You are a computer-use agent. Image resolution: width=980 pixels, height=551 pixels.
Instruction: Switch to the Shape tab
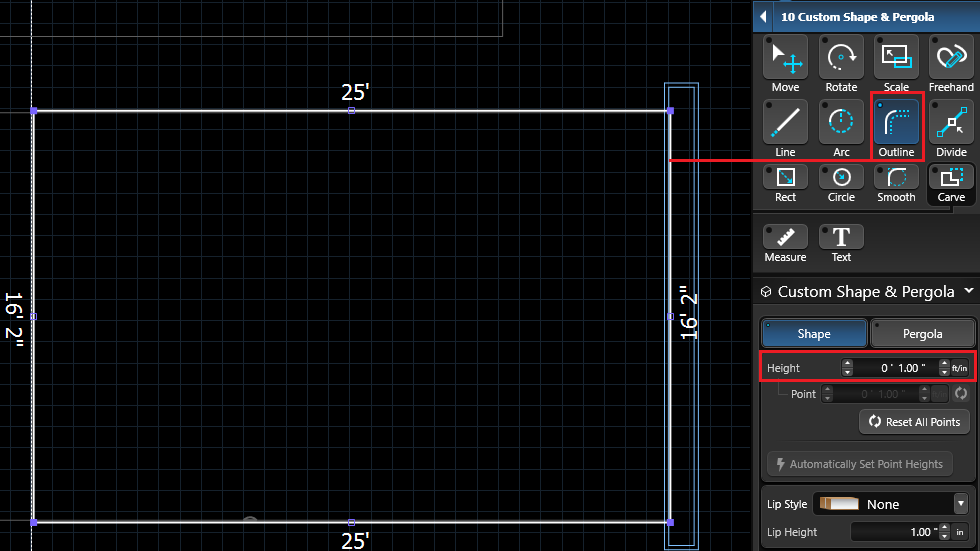tap(813, 334)
